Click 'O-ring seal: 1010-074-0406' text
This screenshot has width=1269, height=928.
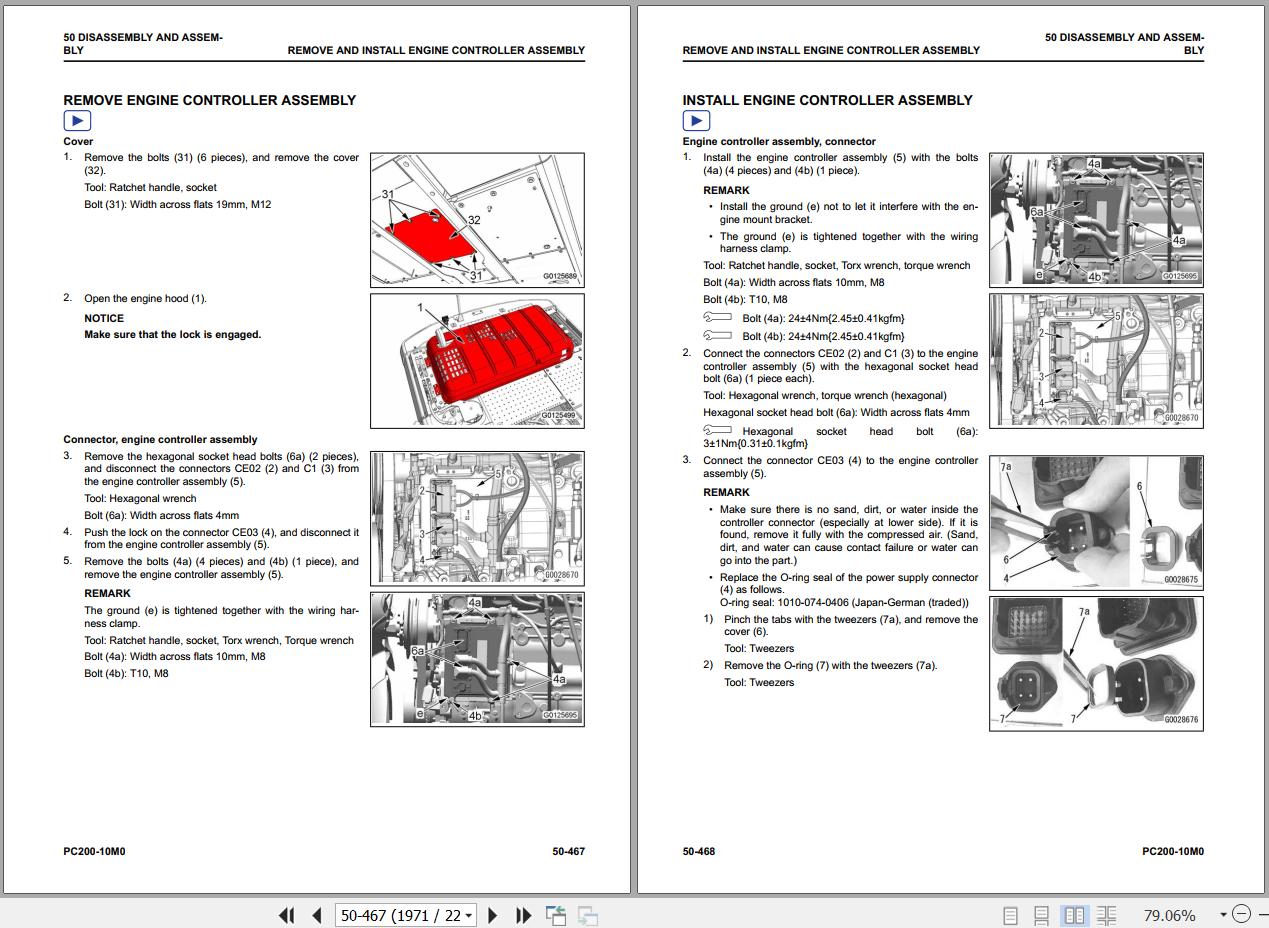[x=844, y=602]
